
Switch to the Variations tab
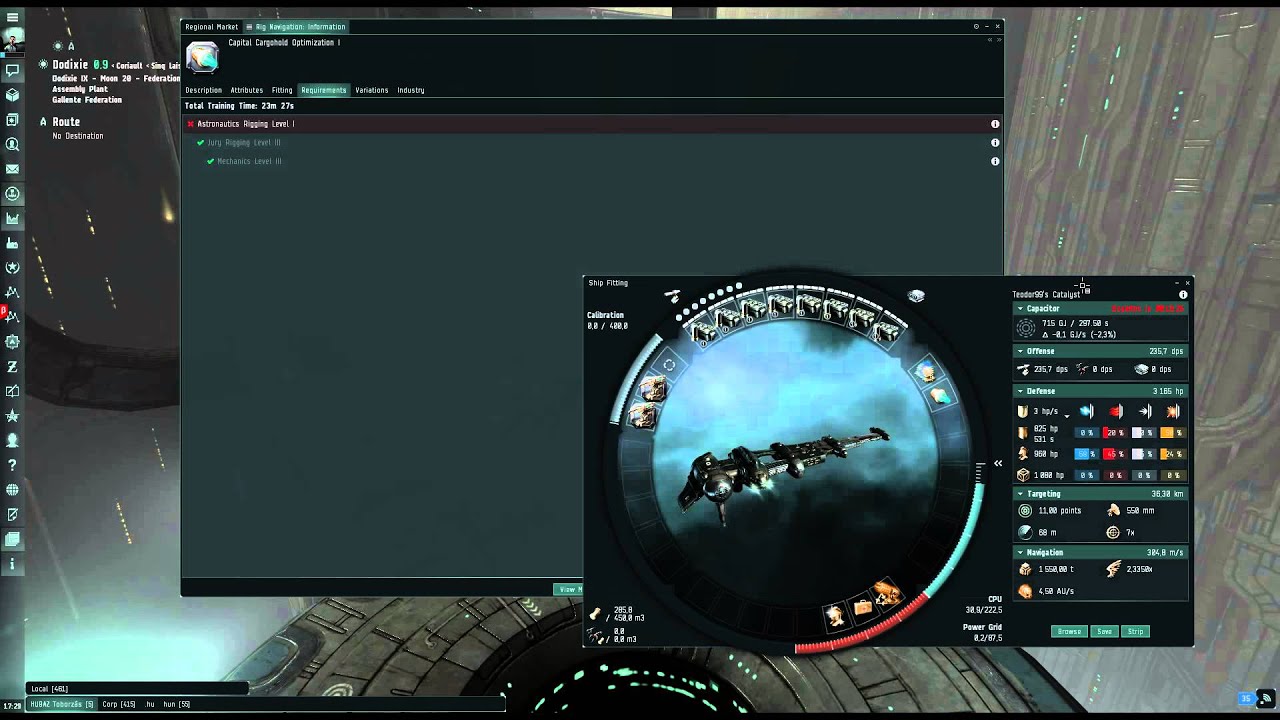pyautogui.click(x=371, y=90)
